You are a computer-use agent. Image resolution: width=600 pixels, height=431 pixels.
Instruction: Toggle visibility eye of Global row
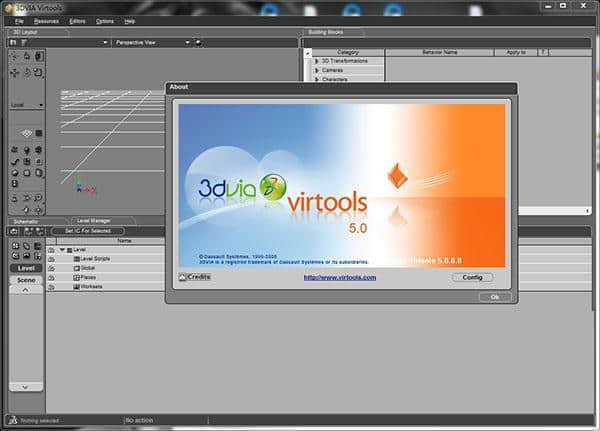point(51,268)
